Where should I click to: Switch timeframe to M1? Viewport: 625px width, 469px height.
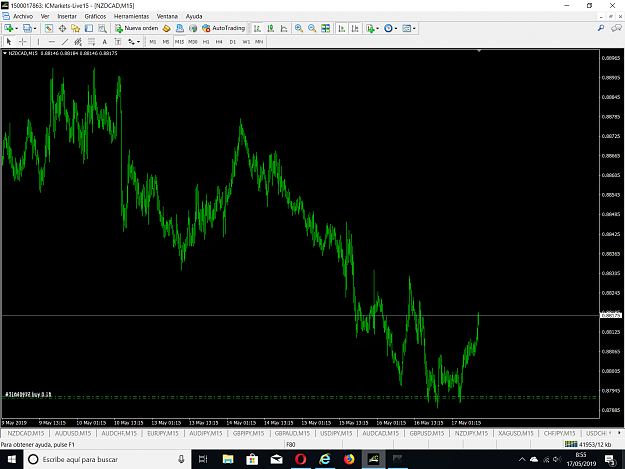153,41
